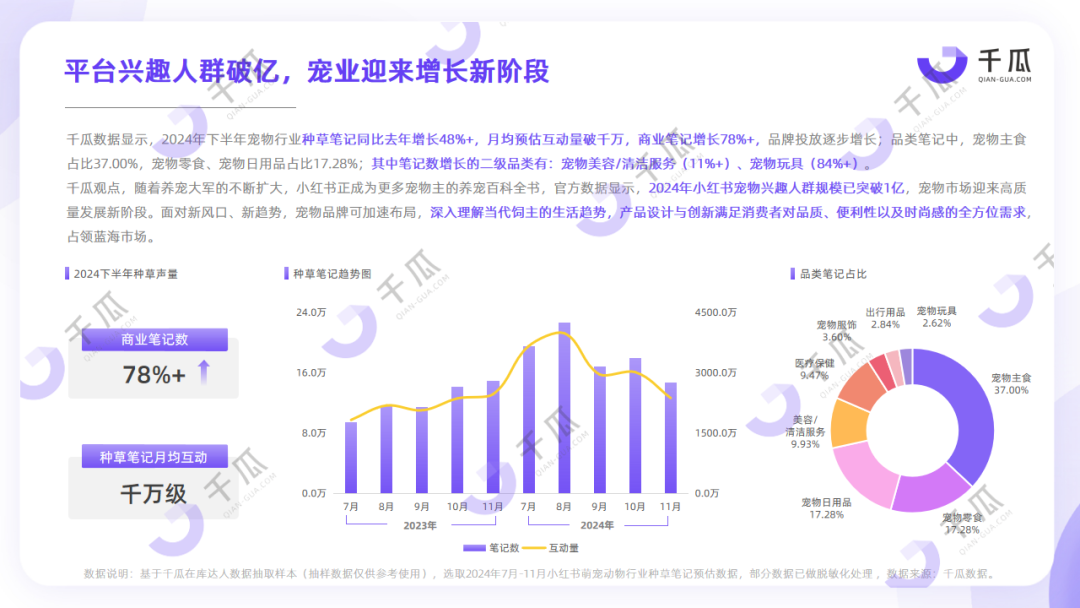
Task: Click the 宠物玩具 2.62% donut label
Action: tap(937, 317)
